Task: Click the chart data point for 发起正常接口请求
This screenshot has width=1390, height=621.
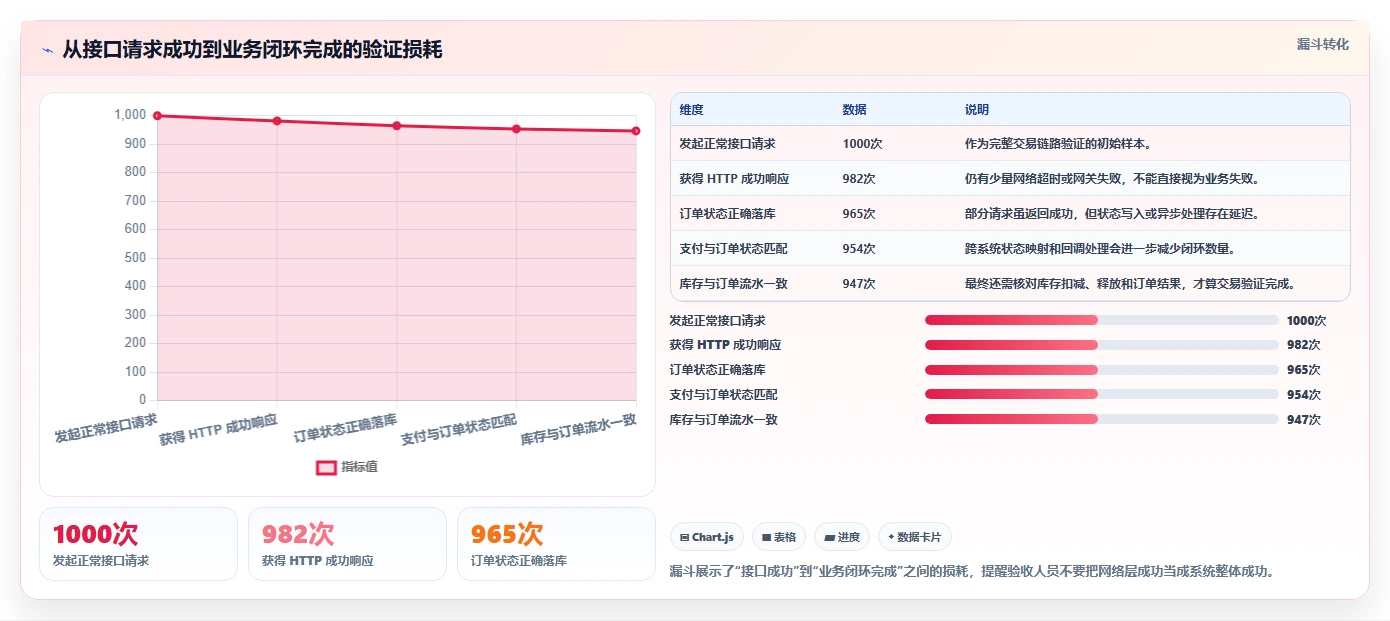Action: click(x=157, y=116)
